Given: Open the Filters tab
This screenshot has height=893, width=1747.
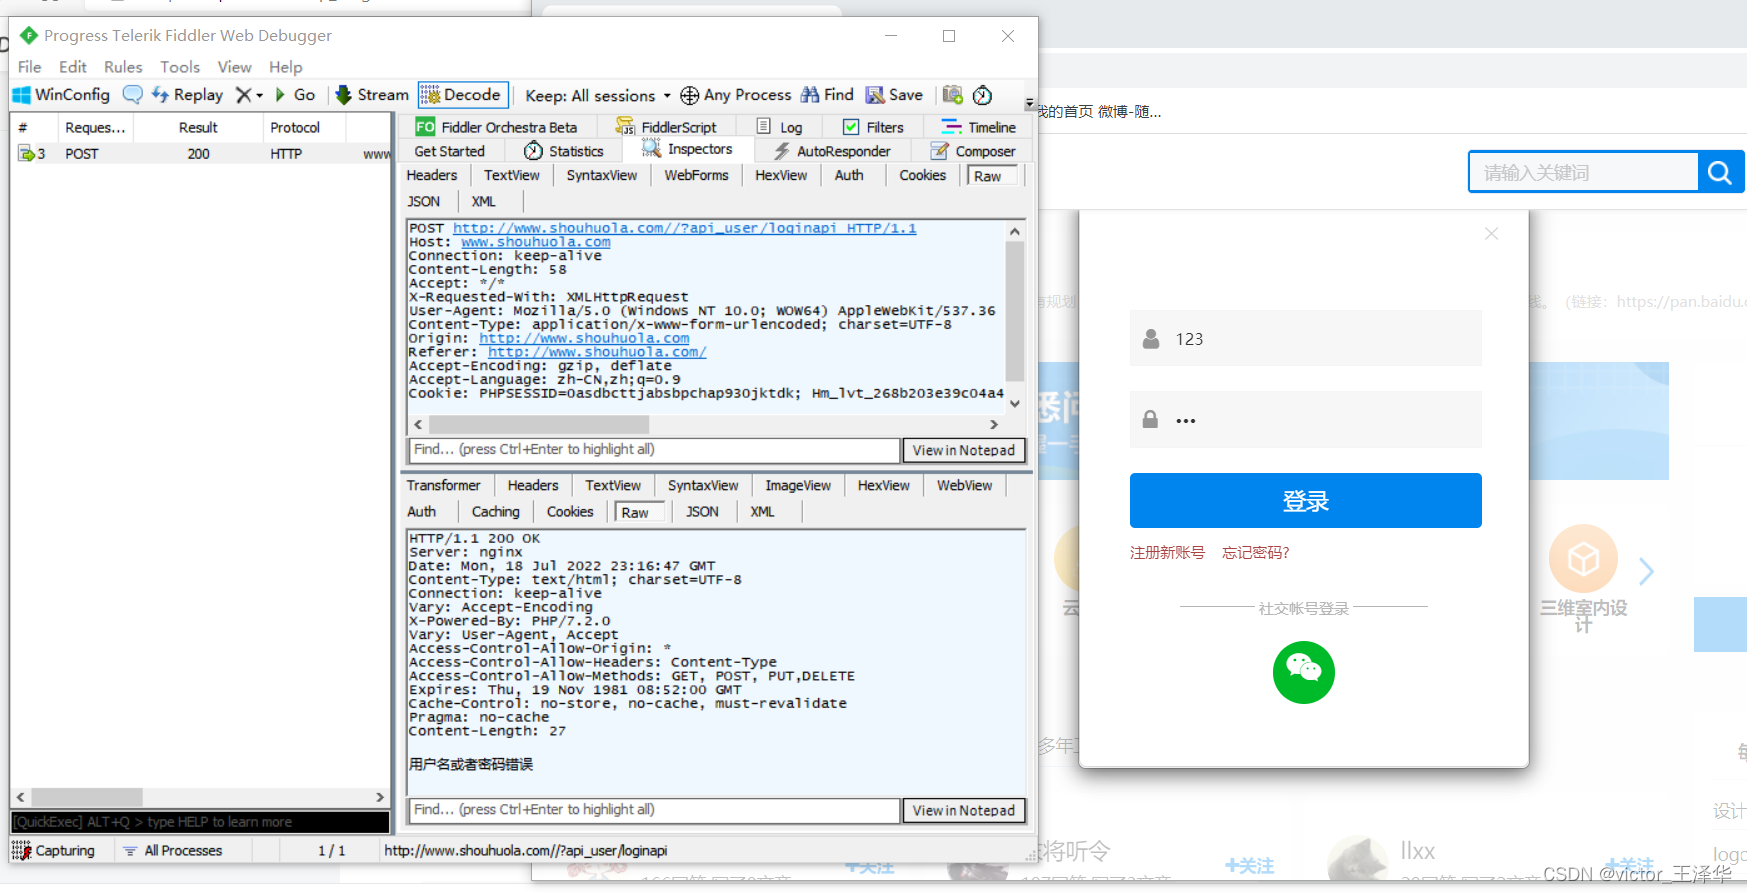Looking at the screenshot, I should point(873,127).
